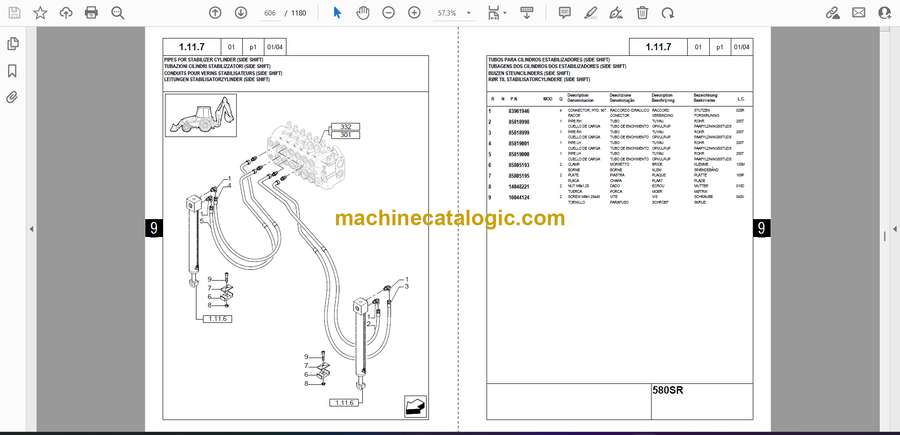Add a sticky note comment
The height and width of the screenshot is (435, 900).
pos(565,13)
